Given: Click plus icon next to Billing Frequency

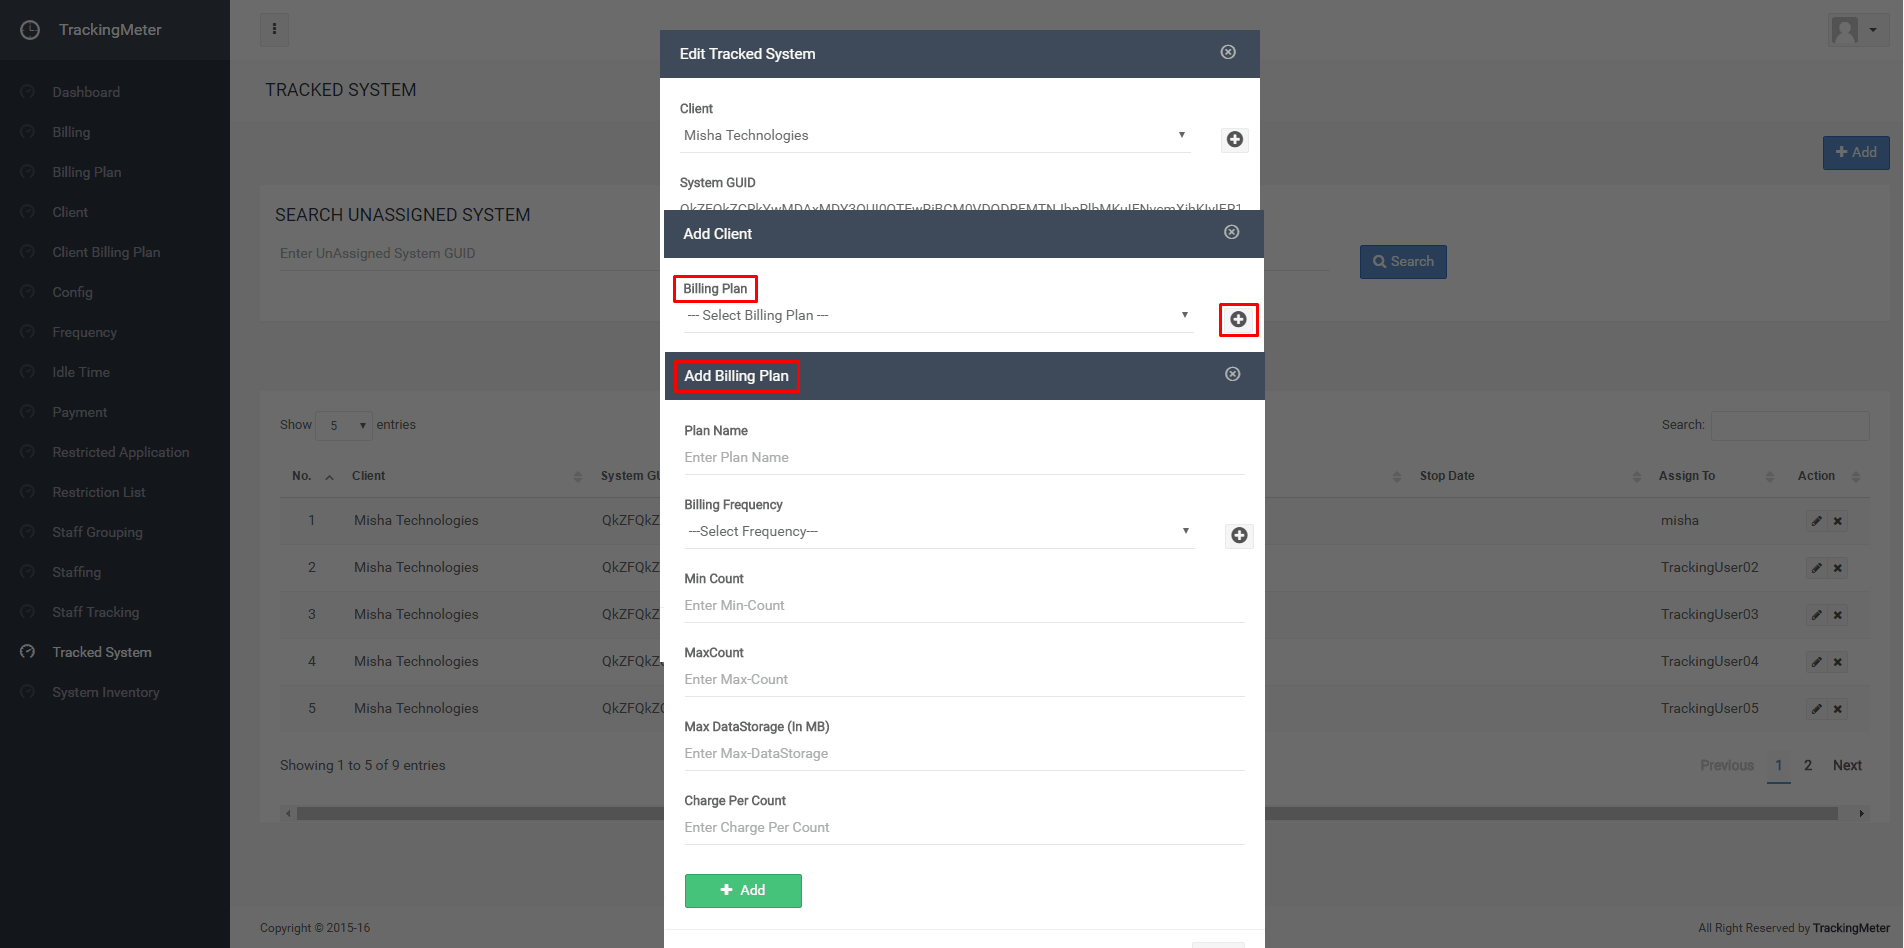Looking at the screenshot, I should pos(1239,536).
